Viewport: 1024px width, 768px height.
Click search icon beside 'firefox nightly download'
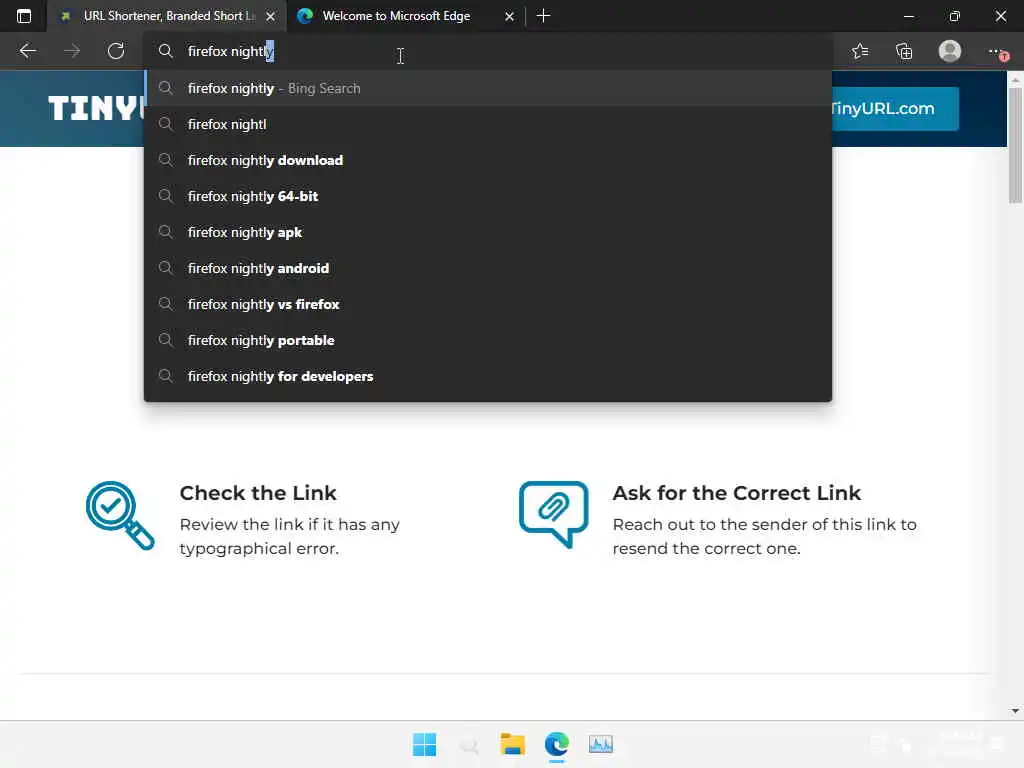(x=166, y=160)
